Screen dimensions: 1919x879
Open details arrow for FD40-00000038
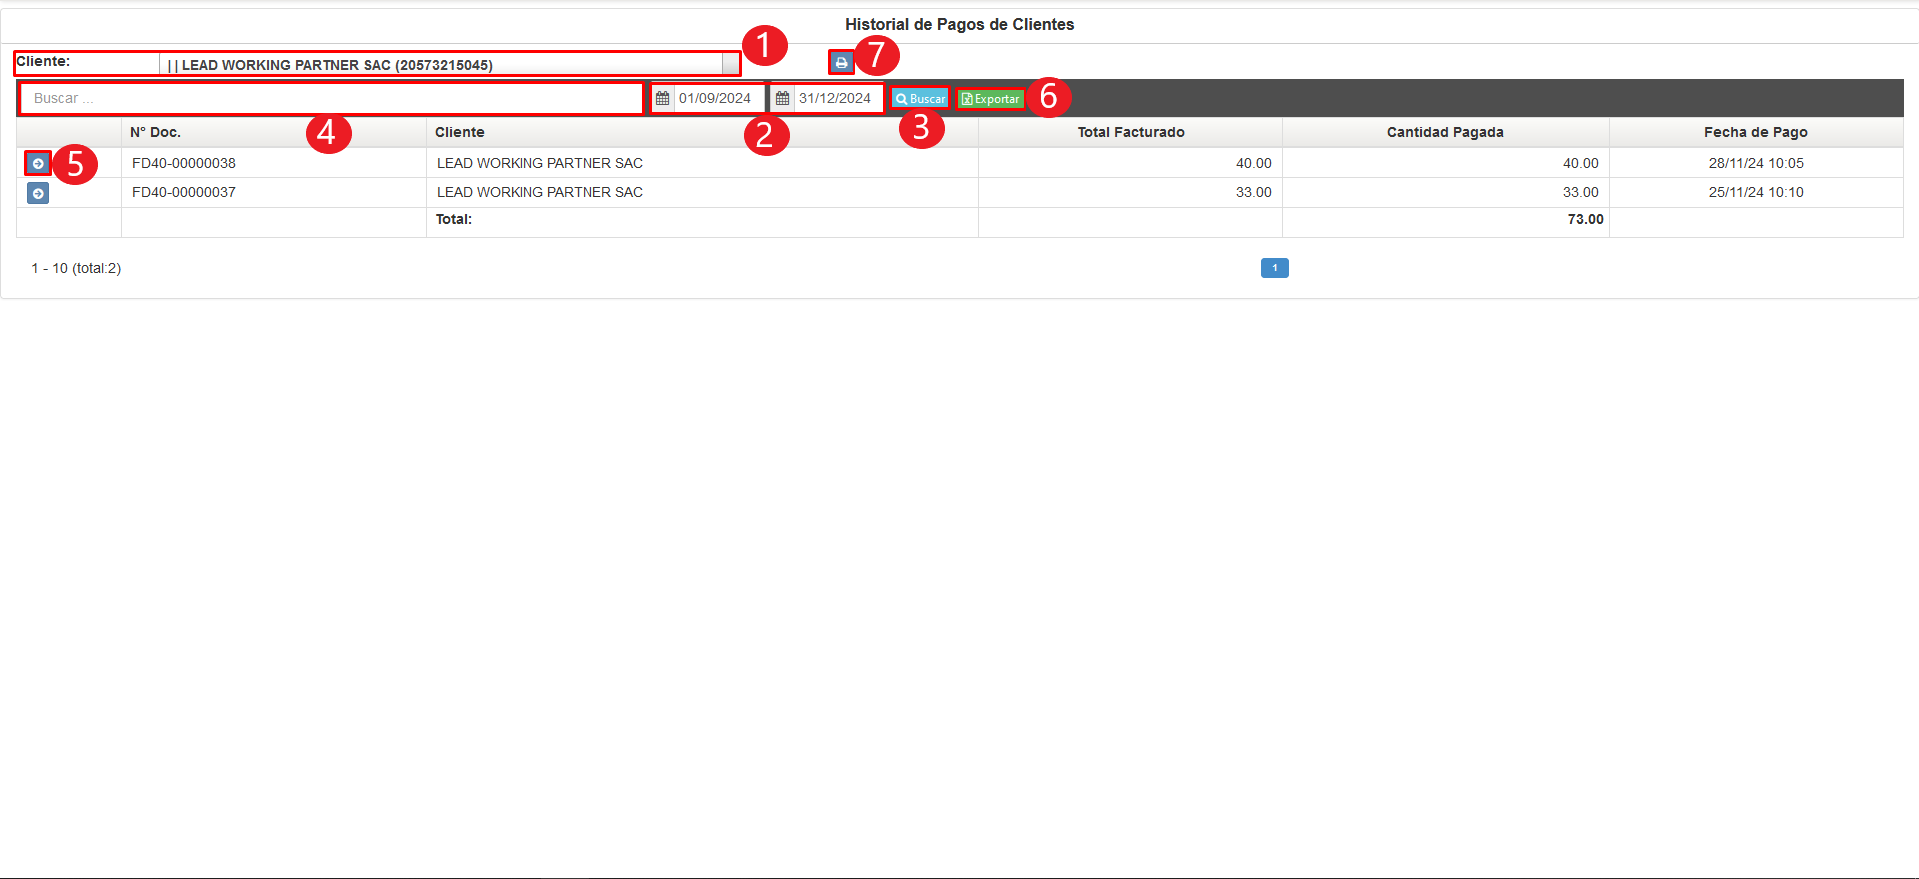38,163
